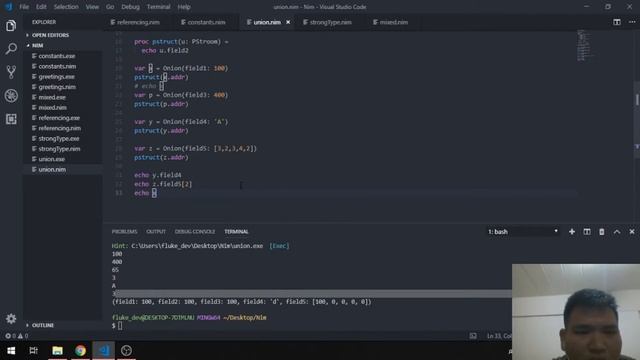Viewport: 640px width, 360px height.
Task: Open the Debug view in activity bar
Action: pyautogui.click(x=11, y=96)
